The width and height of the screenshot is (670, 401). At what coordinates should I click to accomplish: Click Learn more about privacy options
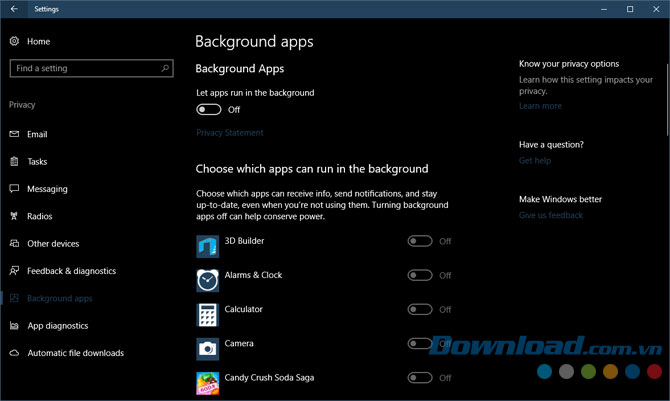540,106
